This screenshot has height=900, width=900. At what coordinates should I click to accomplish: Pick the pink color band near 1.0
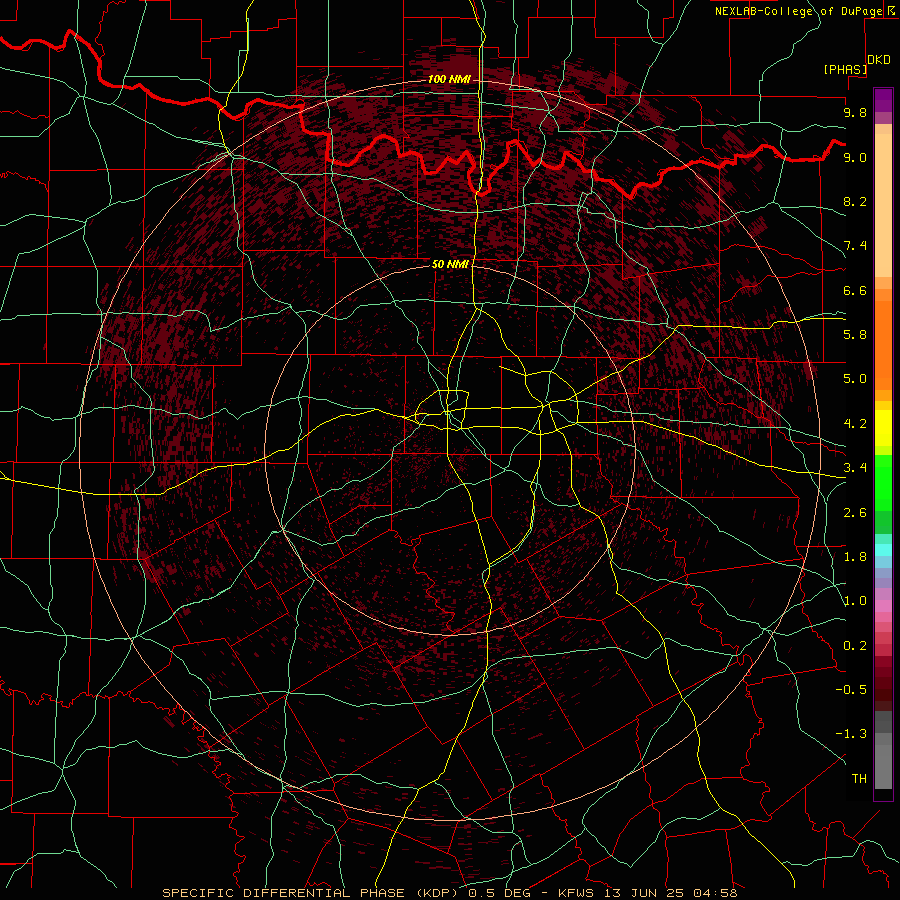click(883, 606)
